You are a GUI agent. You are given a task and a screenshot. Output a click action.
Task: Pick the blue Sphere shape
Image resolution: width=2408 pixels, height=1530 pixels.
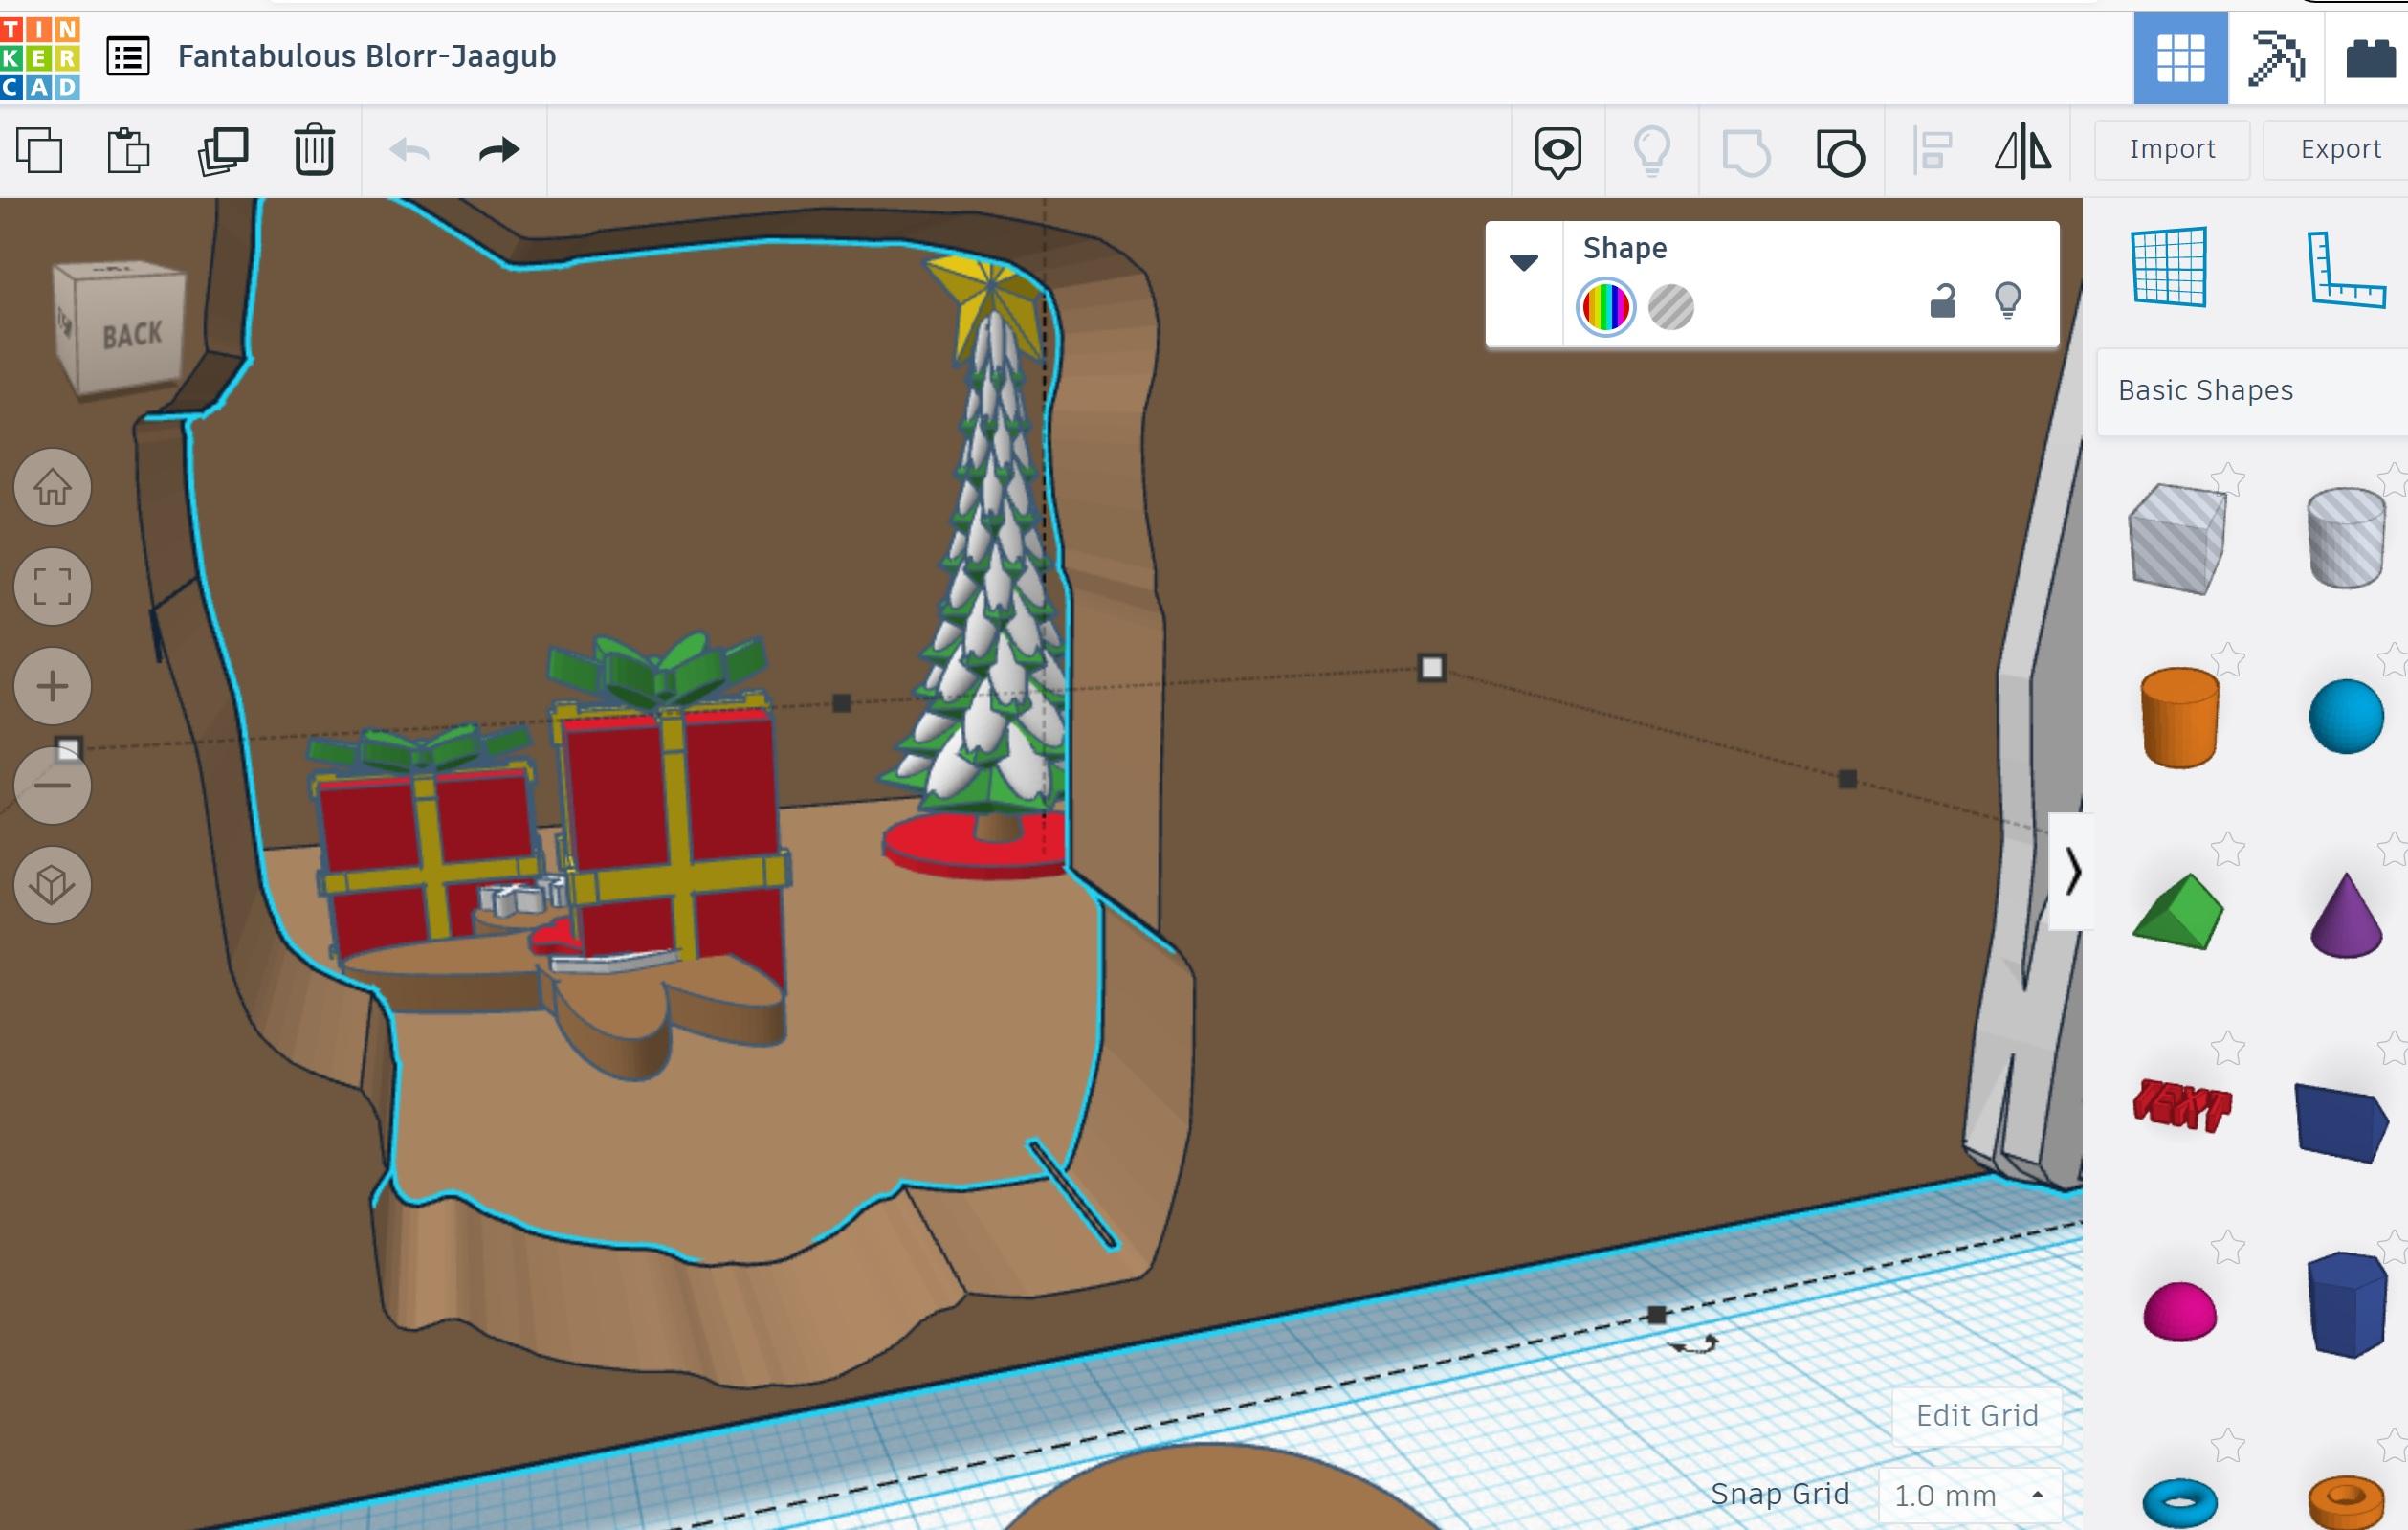[2346, 716]
